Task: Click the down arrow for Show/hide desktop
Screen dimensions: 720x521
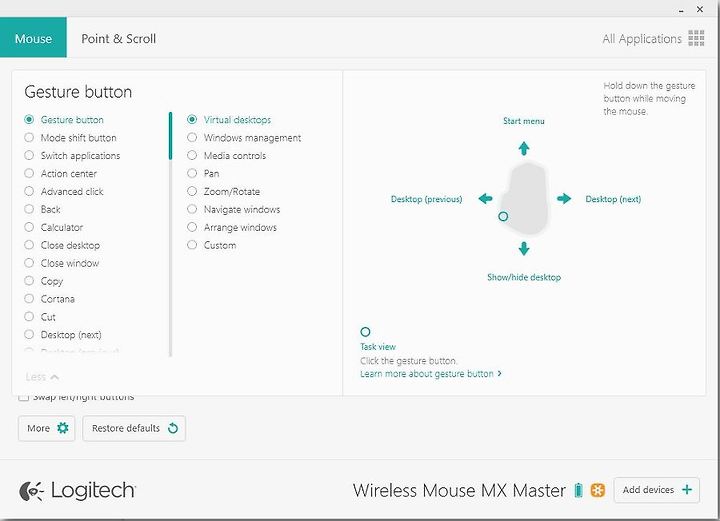Action: pyautogui.click(x=524, y=248)
